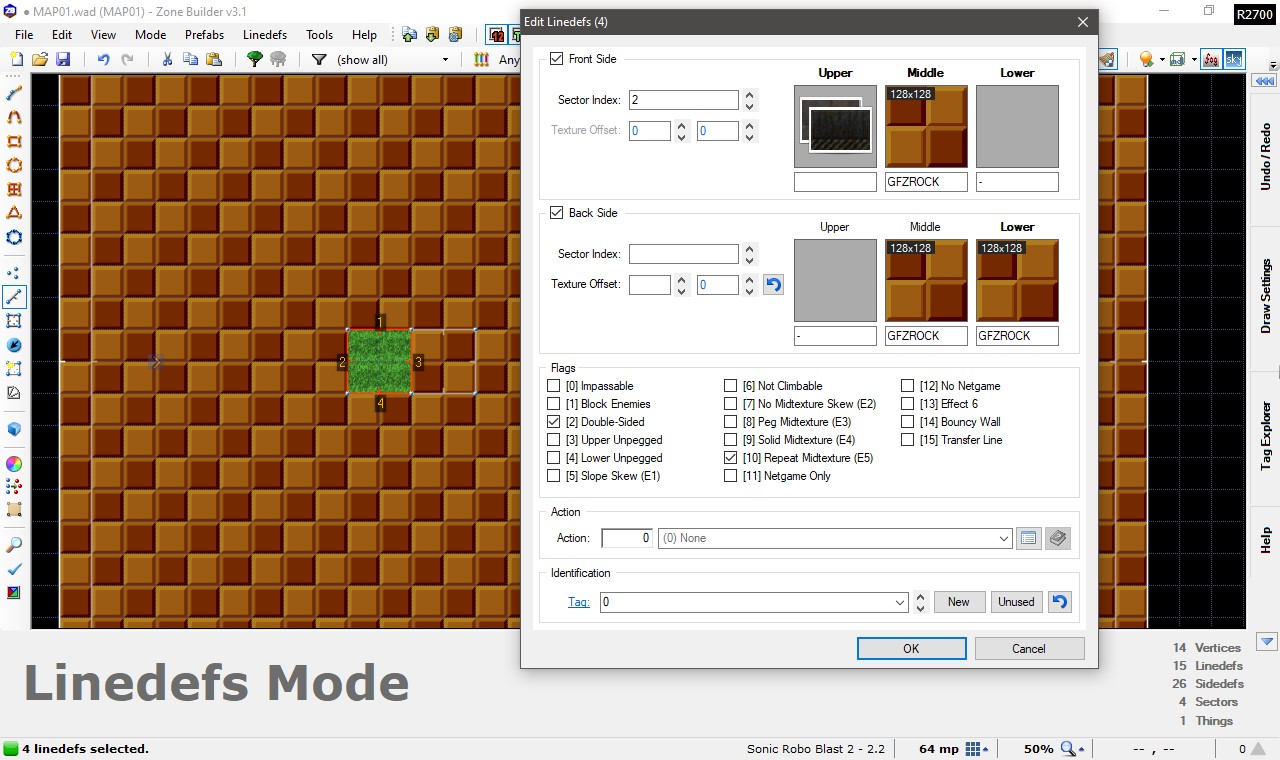Enable the Impassable flag

click(555, 386)
